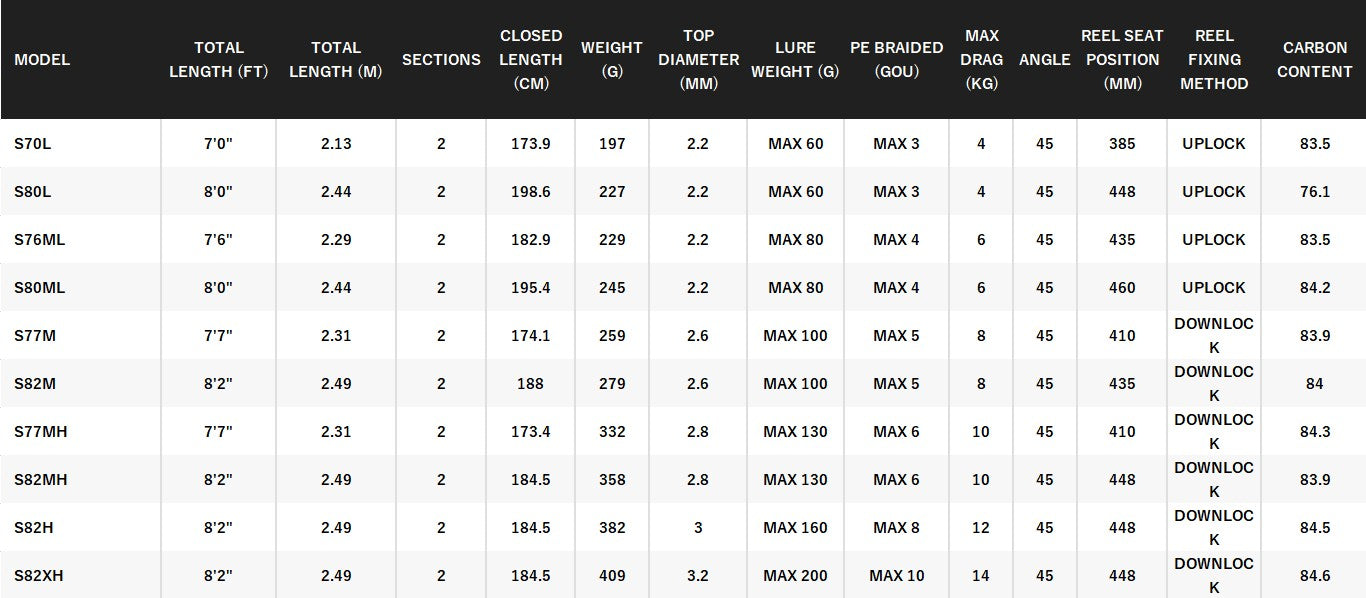Click the 76.1 carbon content cell

tap(1314, 192)
